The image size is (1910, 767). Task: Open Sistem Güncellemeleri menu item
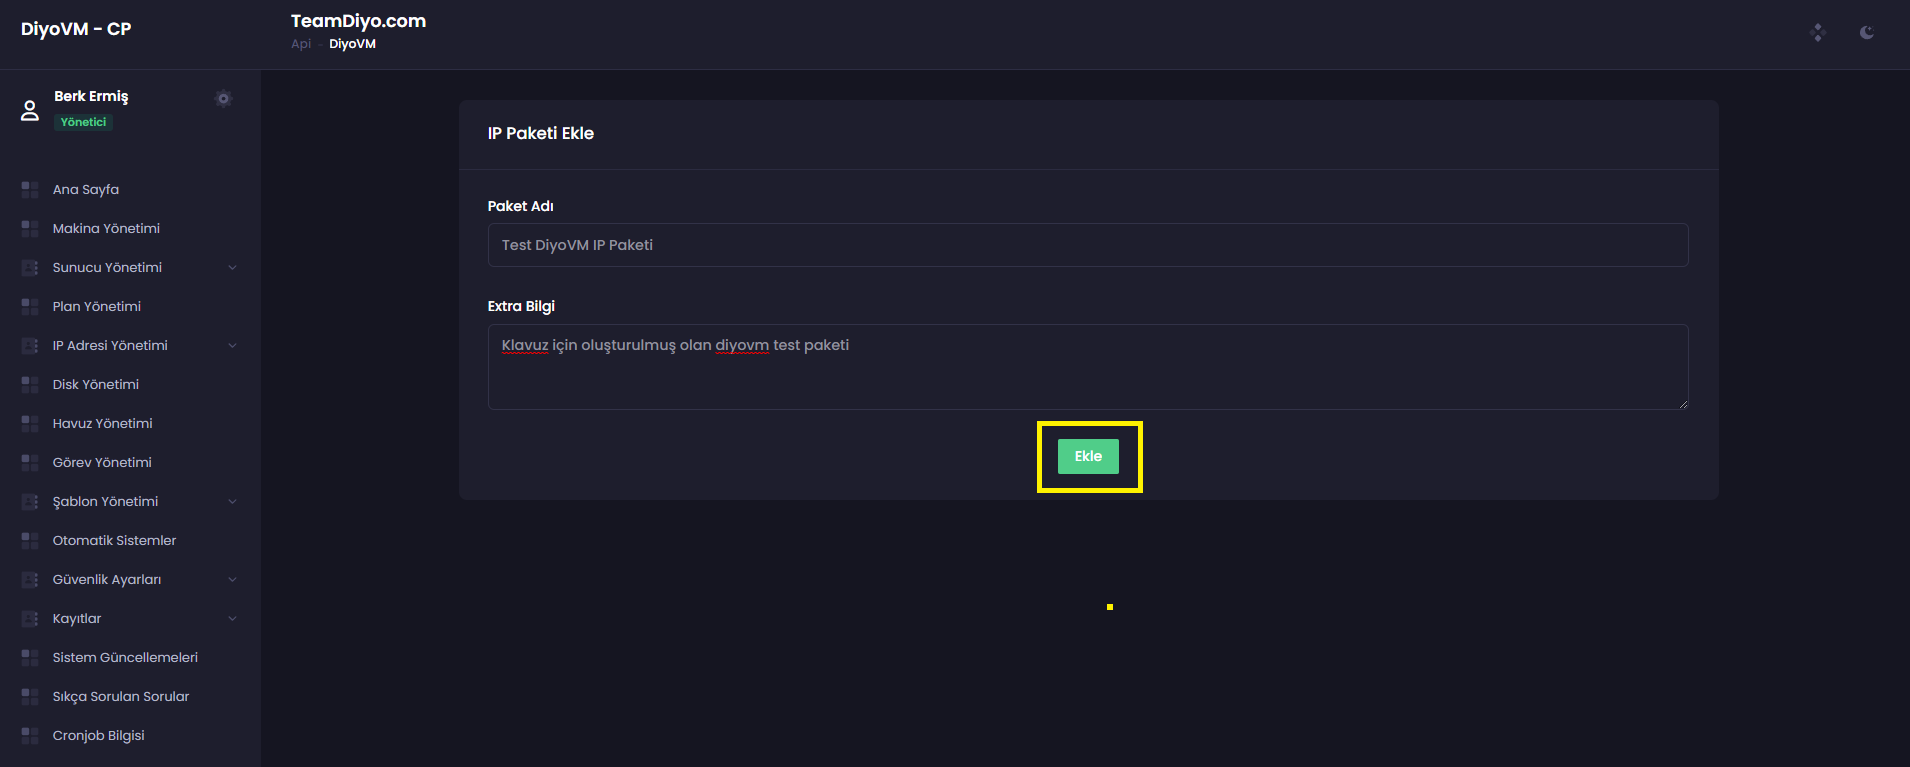pyautogui.click(x=125, y=657)
